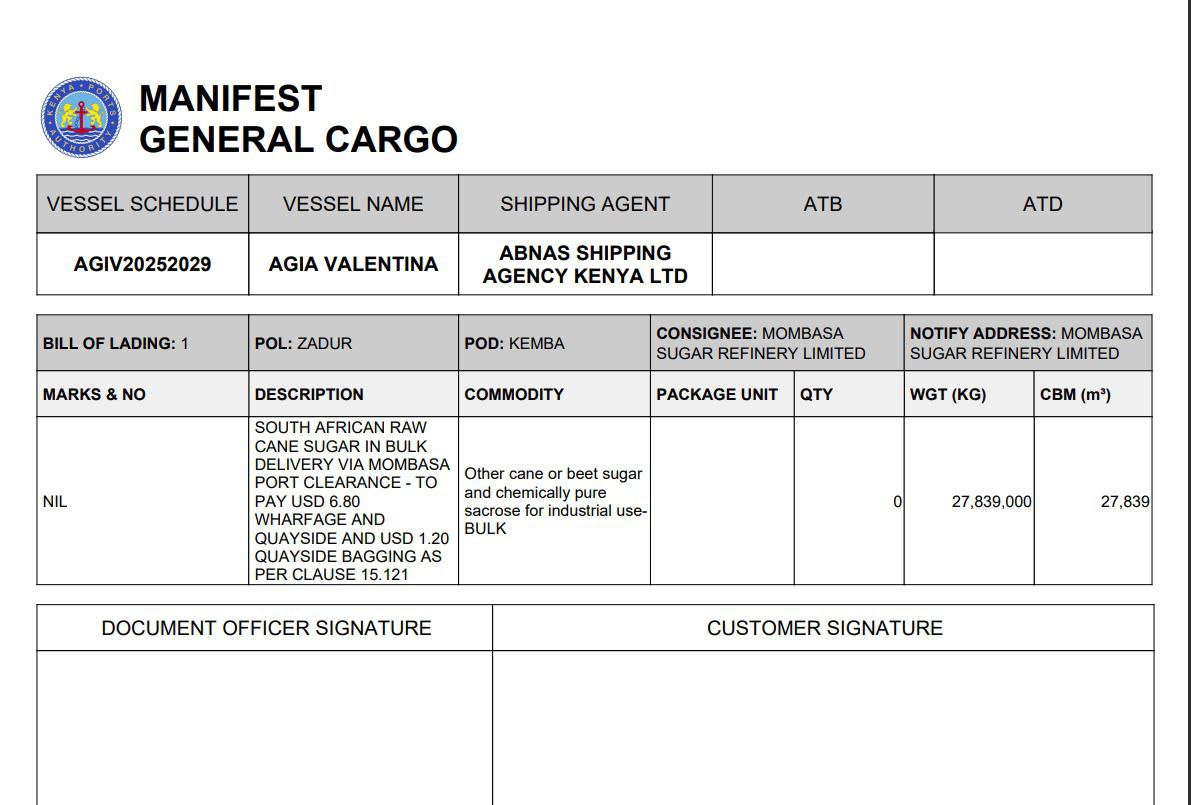Image resolution: width=1191 pixels, height=805 pixels.
Task: Click the Kenya Ports Authority logo
Action: pyautogui.click(x=82, y=118)
